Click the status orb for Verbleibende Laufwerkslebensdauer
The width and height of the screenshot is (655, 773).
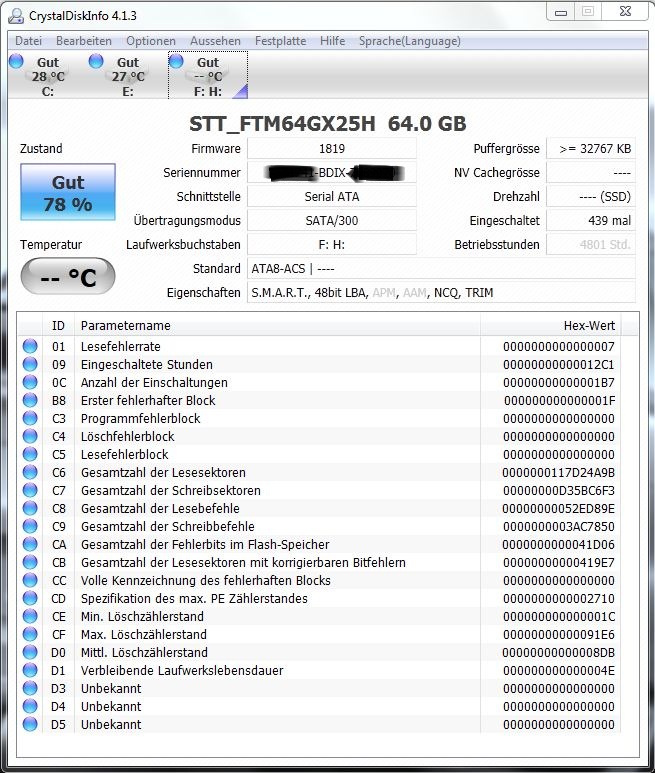(x=30, y=670)
